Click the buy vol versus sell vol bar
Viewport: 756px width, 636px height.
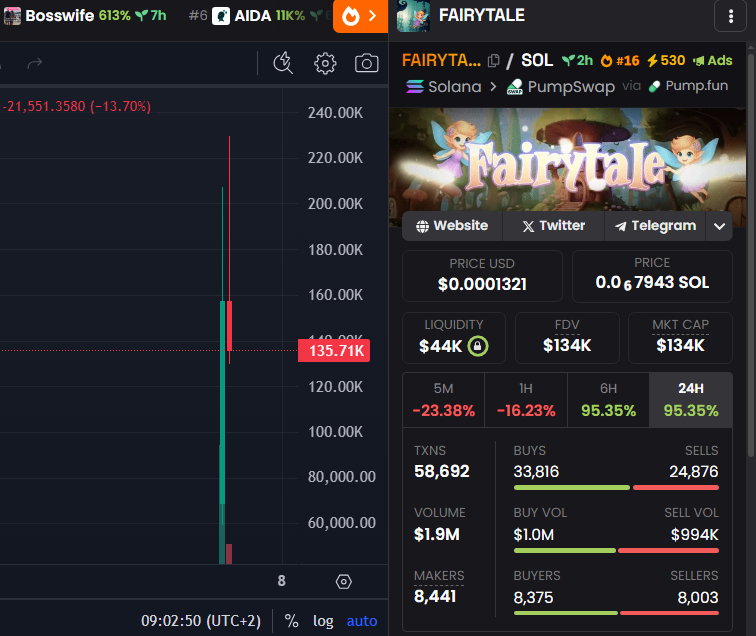[x=616, y=551]
